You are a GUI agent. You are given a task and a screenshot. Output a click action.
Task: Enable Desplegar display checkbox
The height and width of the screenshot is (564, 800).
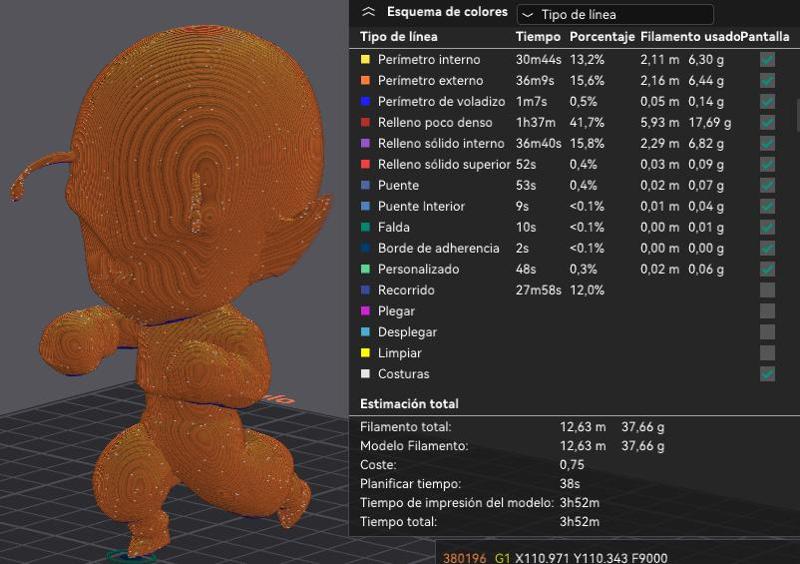pos(767,332)
